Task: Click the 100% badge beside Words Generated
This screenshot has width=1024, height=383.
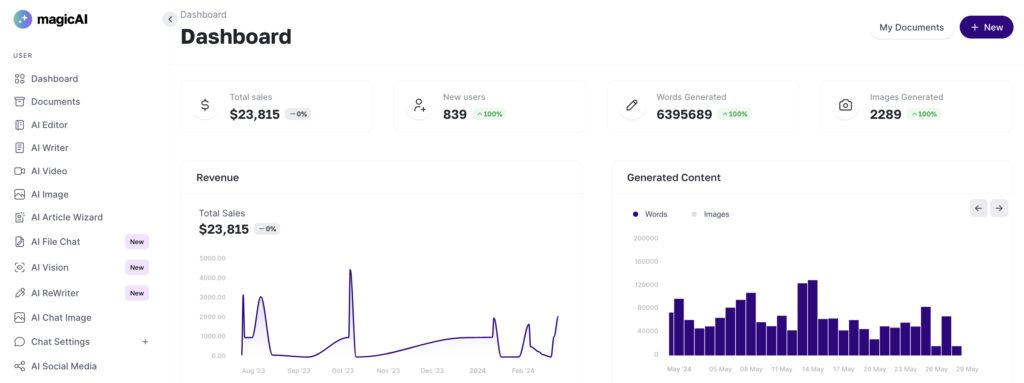Action: point(735,114)
